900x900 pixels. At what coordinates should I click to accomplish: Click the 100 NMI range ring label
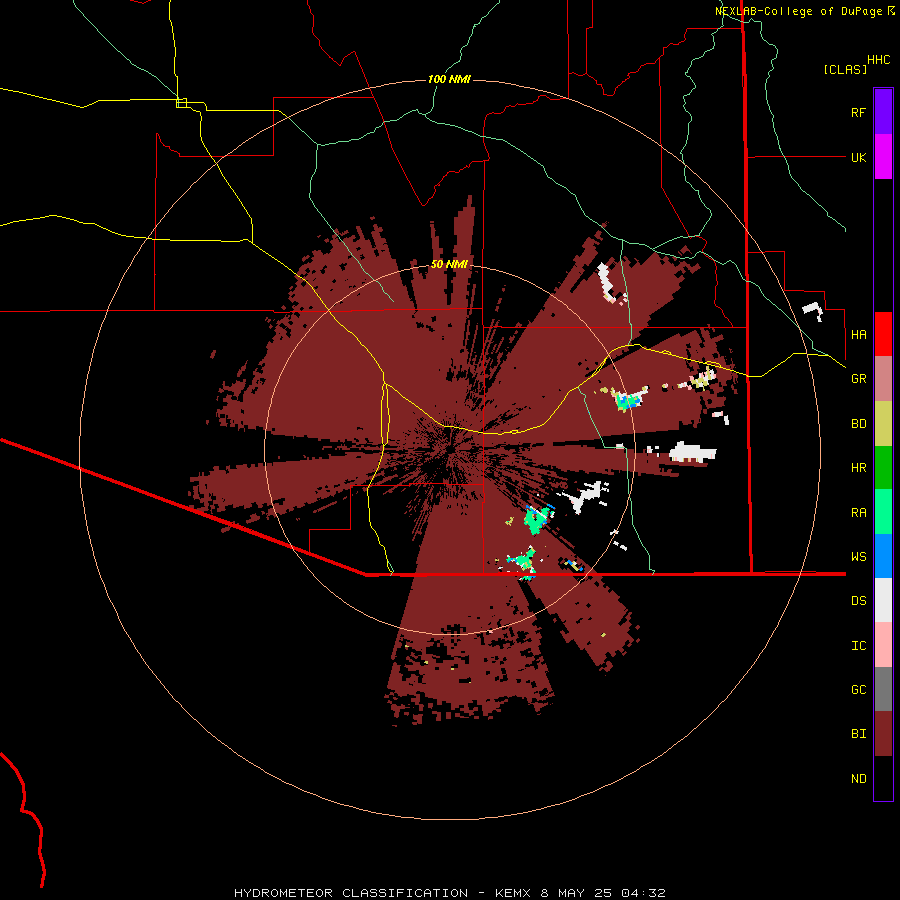point(449,79)
